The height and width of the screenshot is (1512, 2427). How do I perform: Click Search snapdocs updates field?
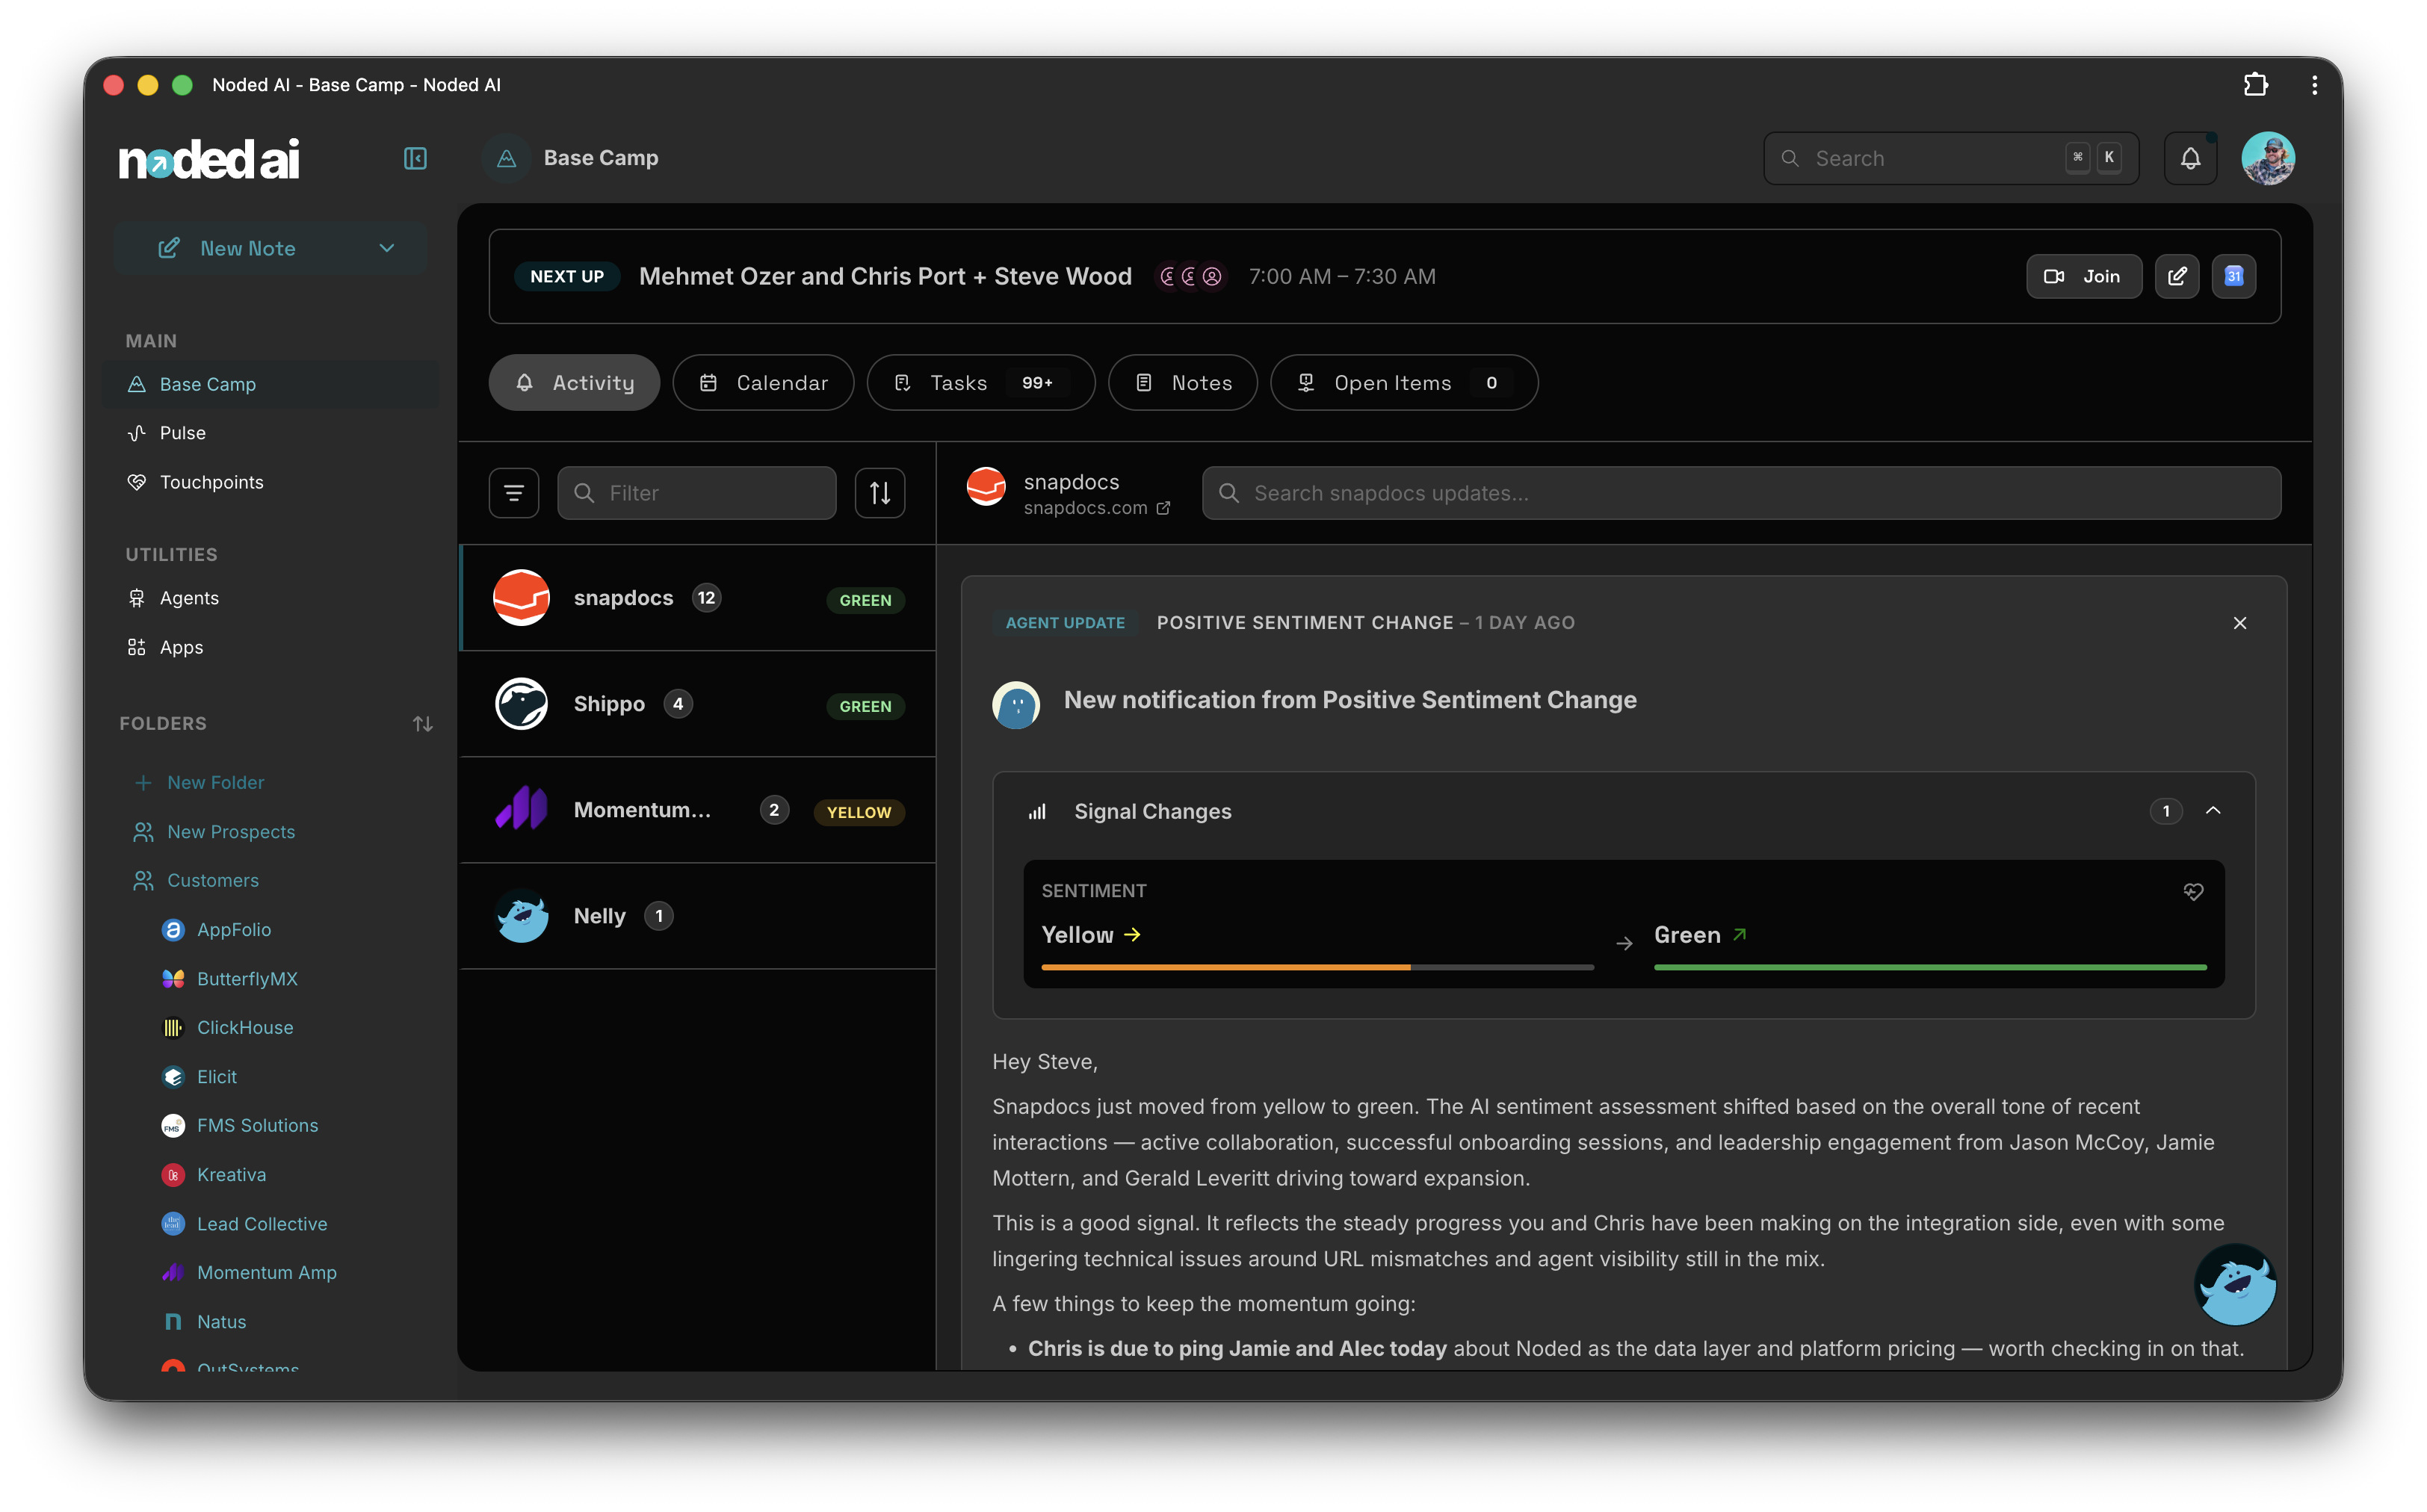point(1741,493)
